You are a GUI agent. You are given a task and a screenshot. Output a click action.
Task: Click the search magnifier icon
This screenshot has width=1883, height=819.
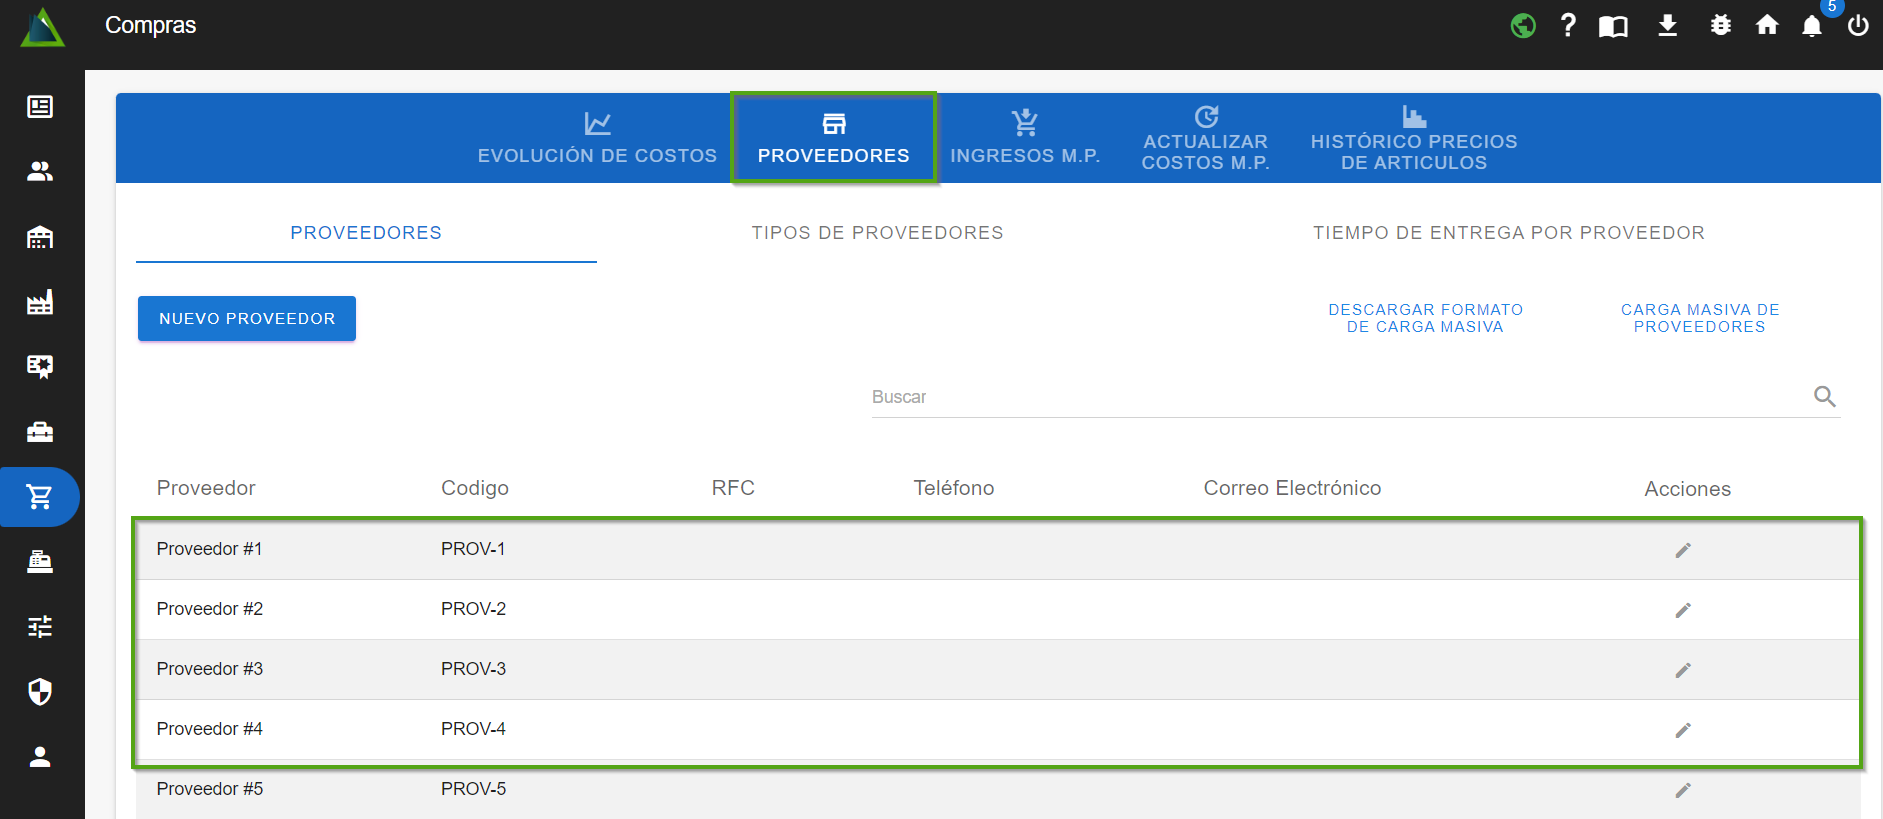pyautogui.click(x=1824, y=397)
